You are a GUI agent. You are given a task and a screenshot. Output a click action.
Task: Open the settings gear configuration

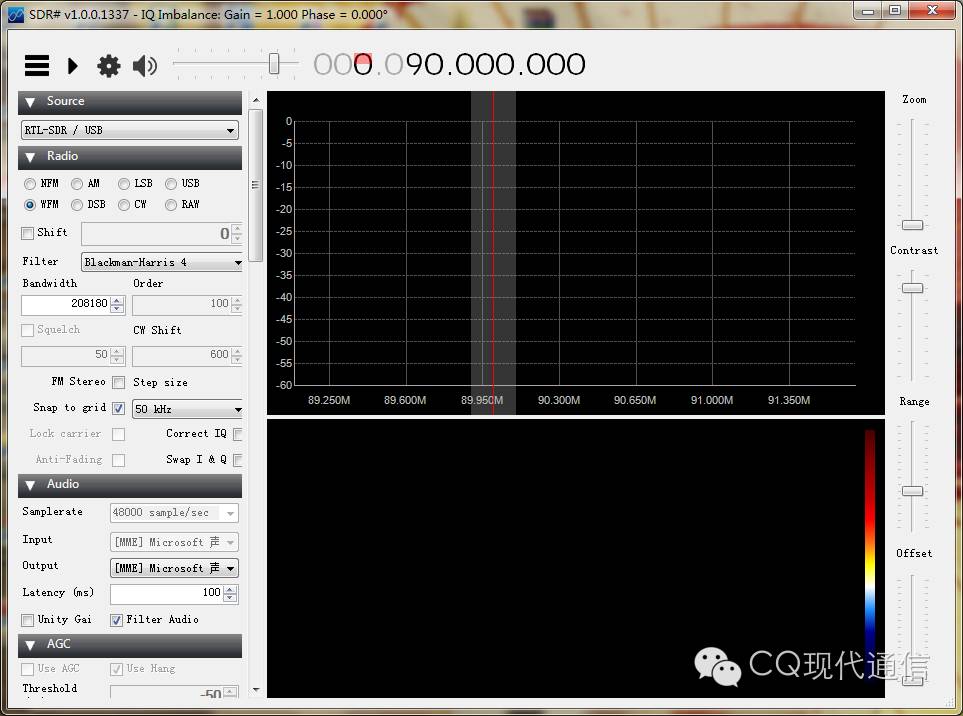108,66
